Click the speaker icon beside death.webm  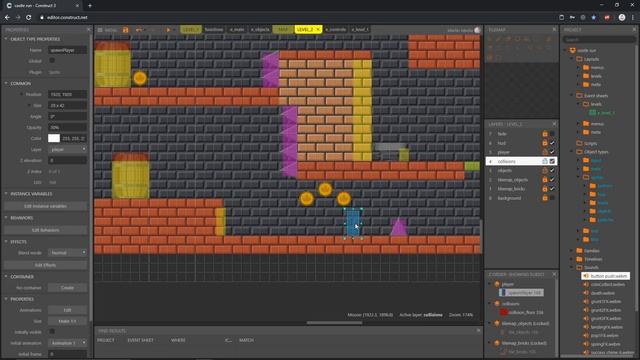(586, 293)
